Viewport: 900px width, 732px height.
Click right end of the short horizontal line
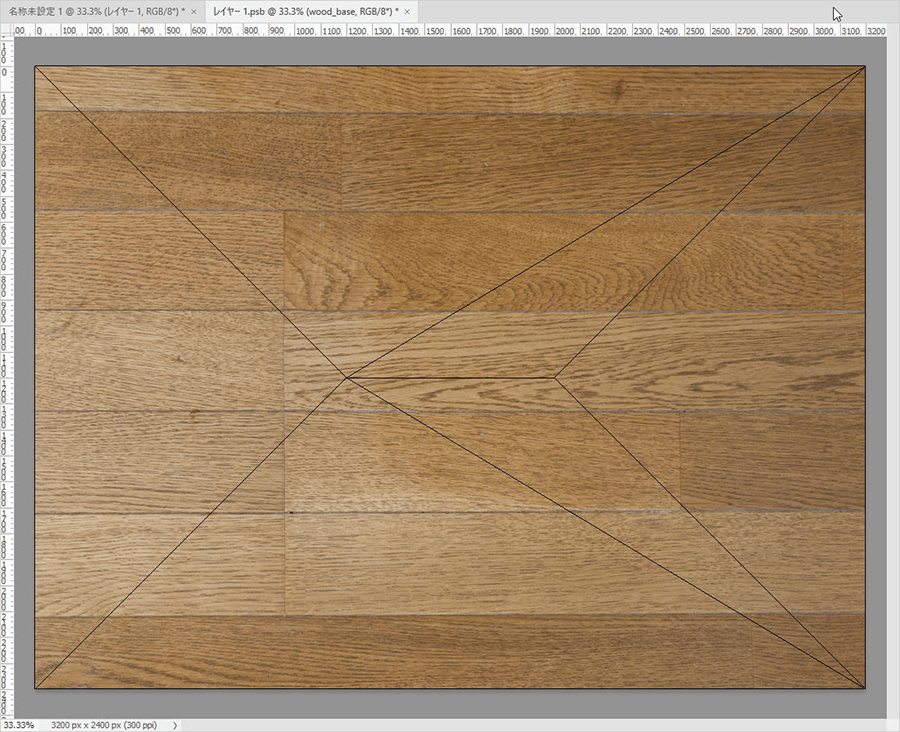click(555, 377)
